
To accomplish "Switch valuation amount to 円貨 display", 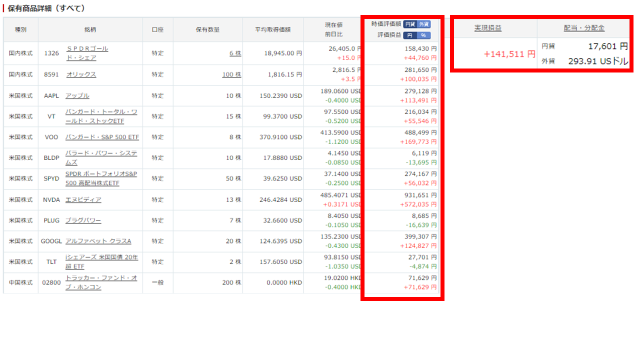I will coord(410,24).
